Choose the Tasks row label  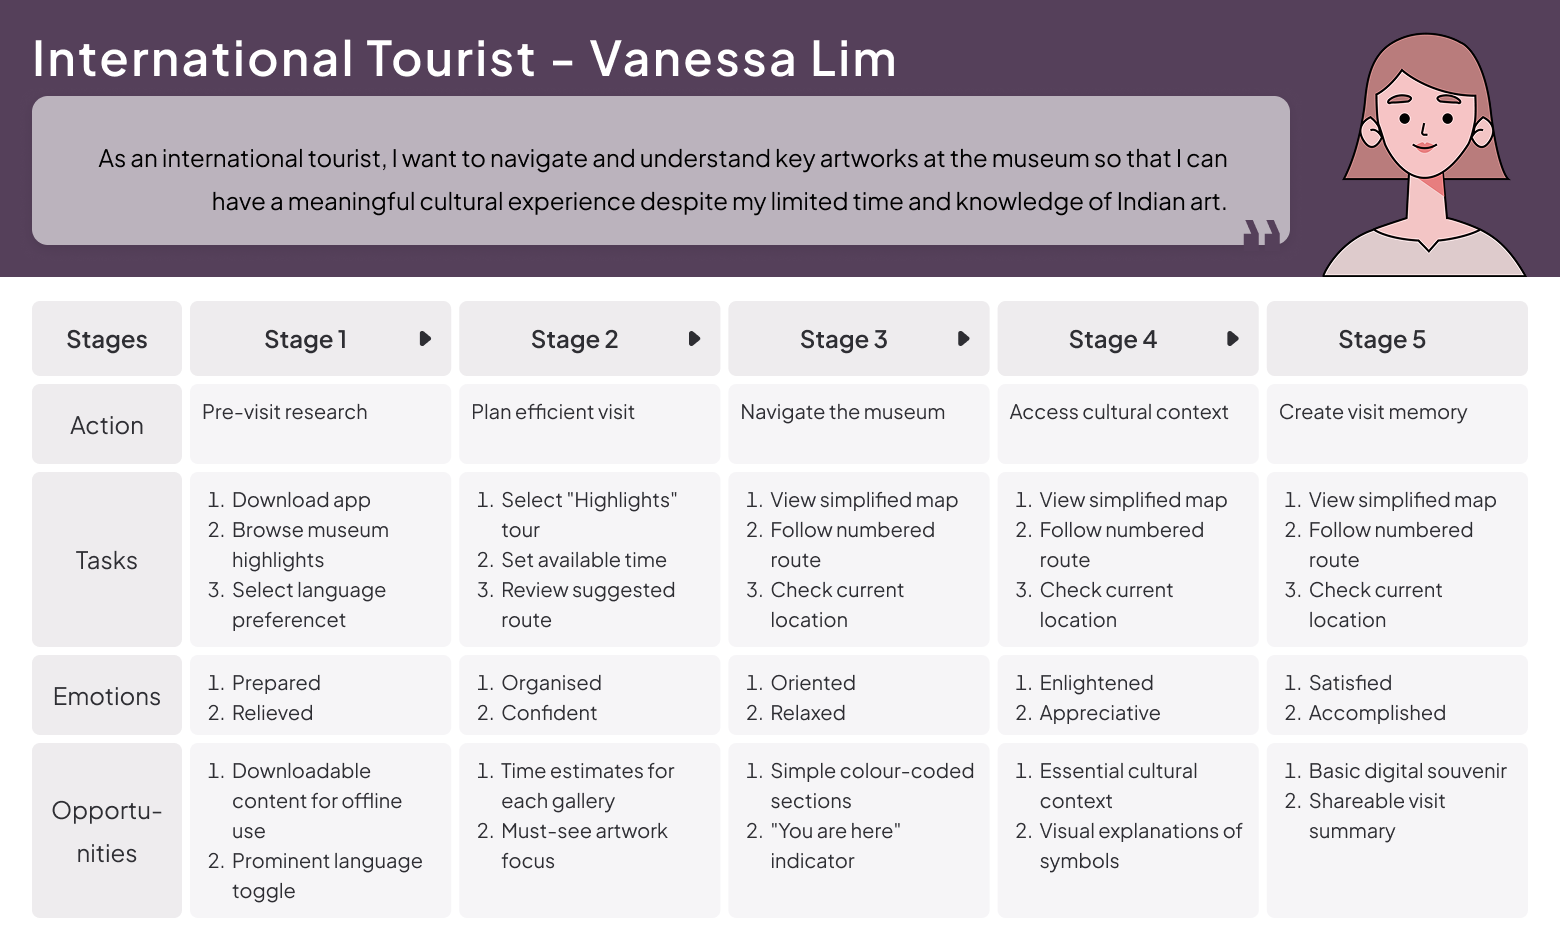(x=107, y=560)
